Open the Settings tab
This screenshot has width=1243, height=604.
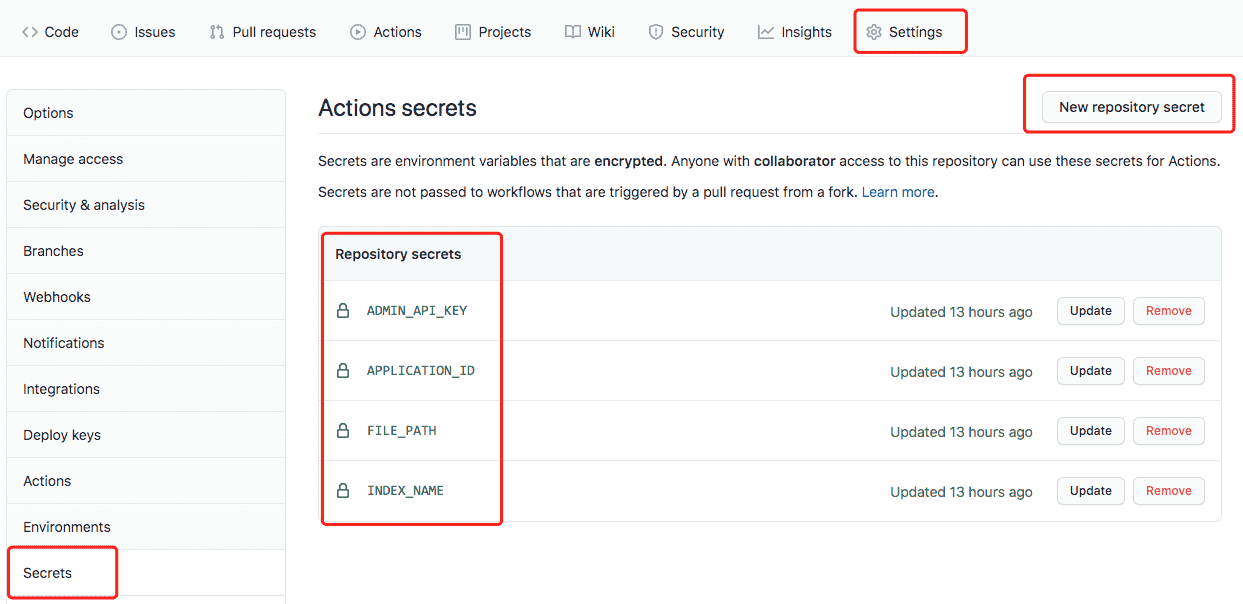pos(904,32)
